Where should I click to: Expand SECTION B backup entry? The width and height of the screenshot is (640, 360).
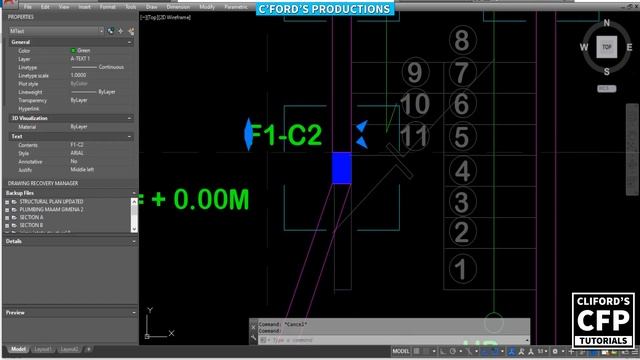(x=7, y=225)
